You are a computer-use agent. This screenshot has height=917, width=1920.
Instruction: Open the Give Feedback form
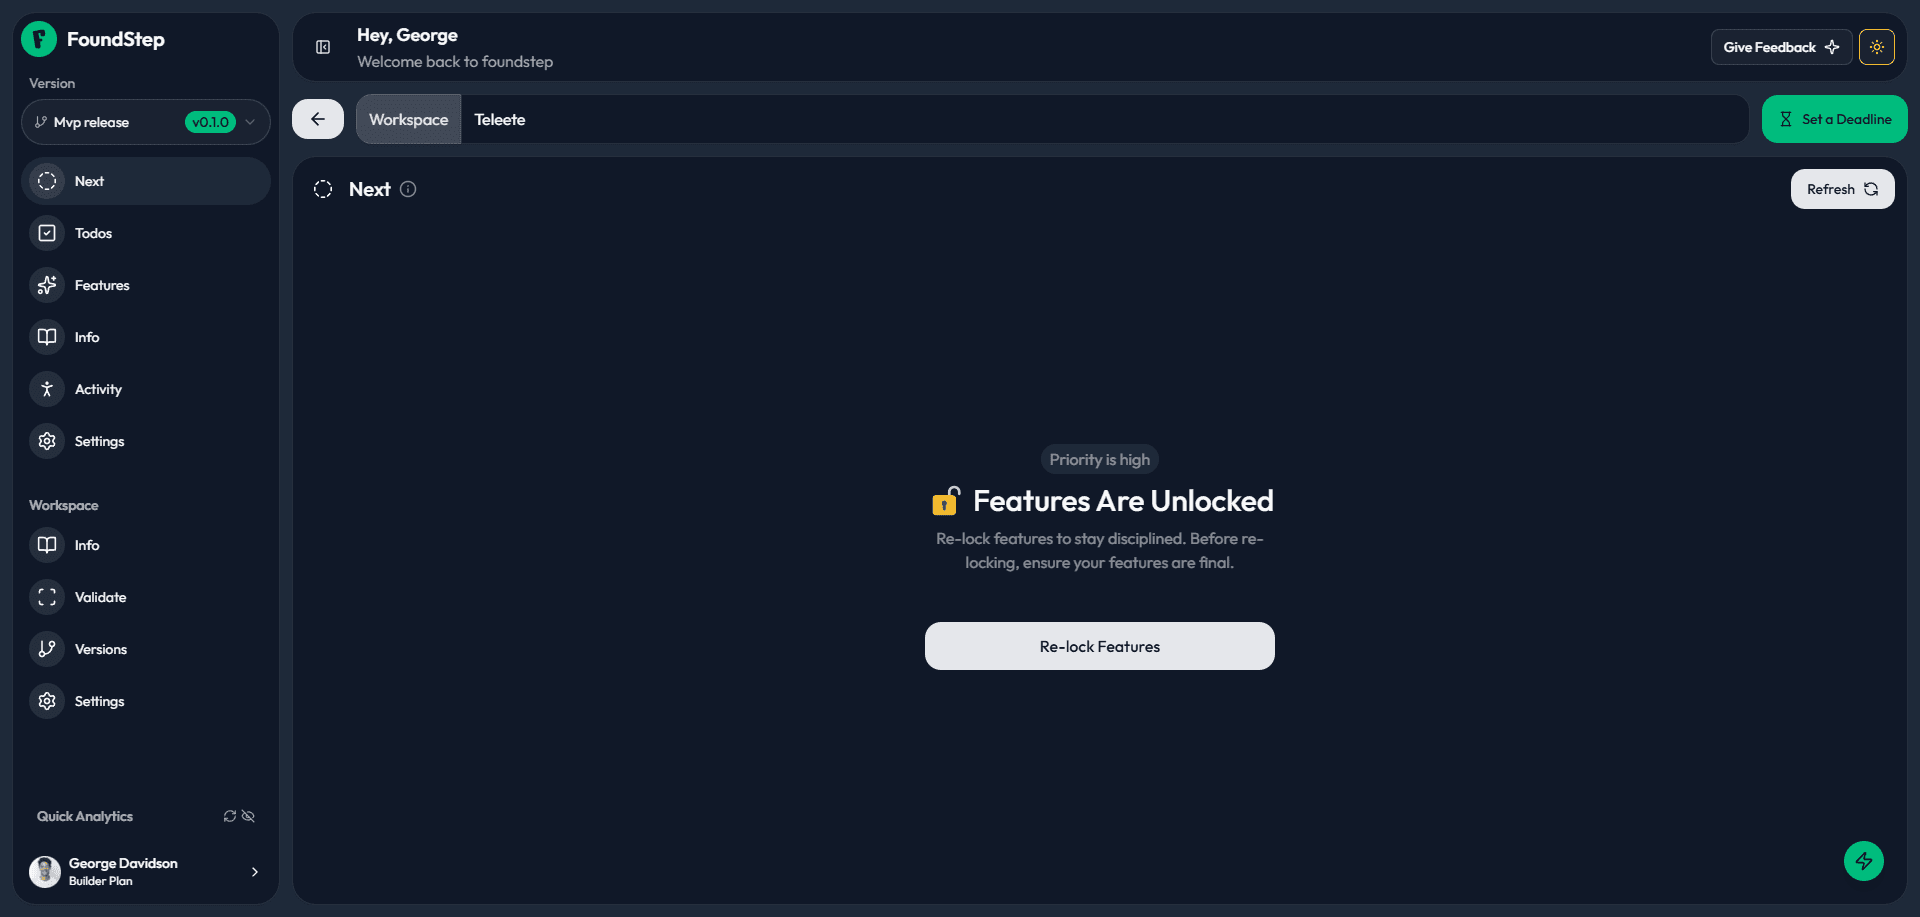coord(1780,46)
